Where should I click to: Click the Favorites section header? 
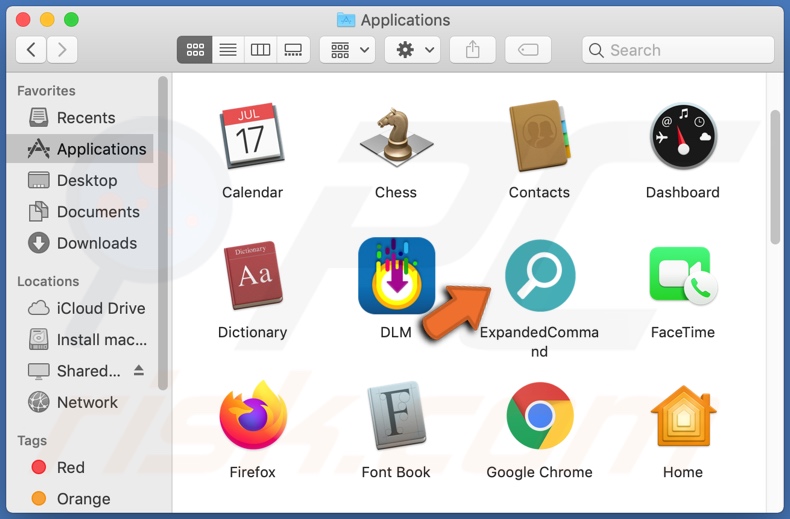(46, 91)
